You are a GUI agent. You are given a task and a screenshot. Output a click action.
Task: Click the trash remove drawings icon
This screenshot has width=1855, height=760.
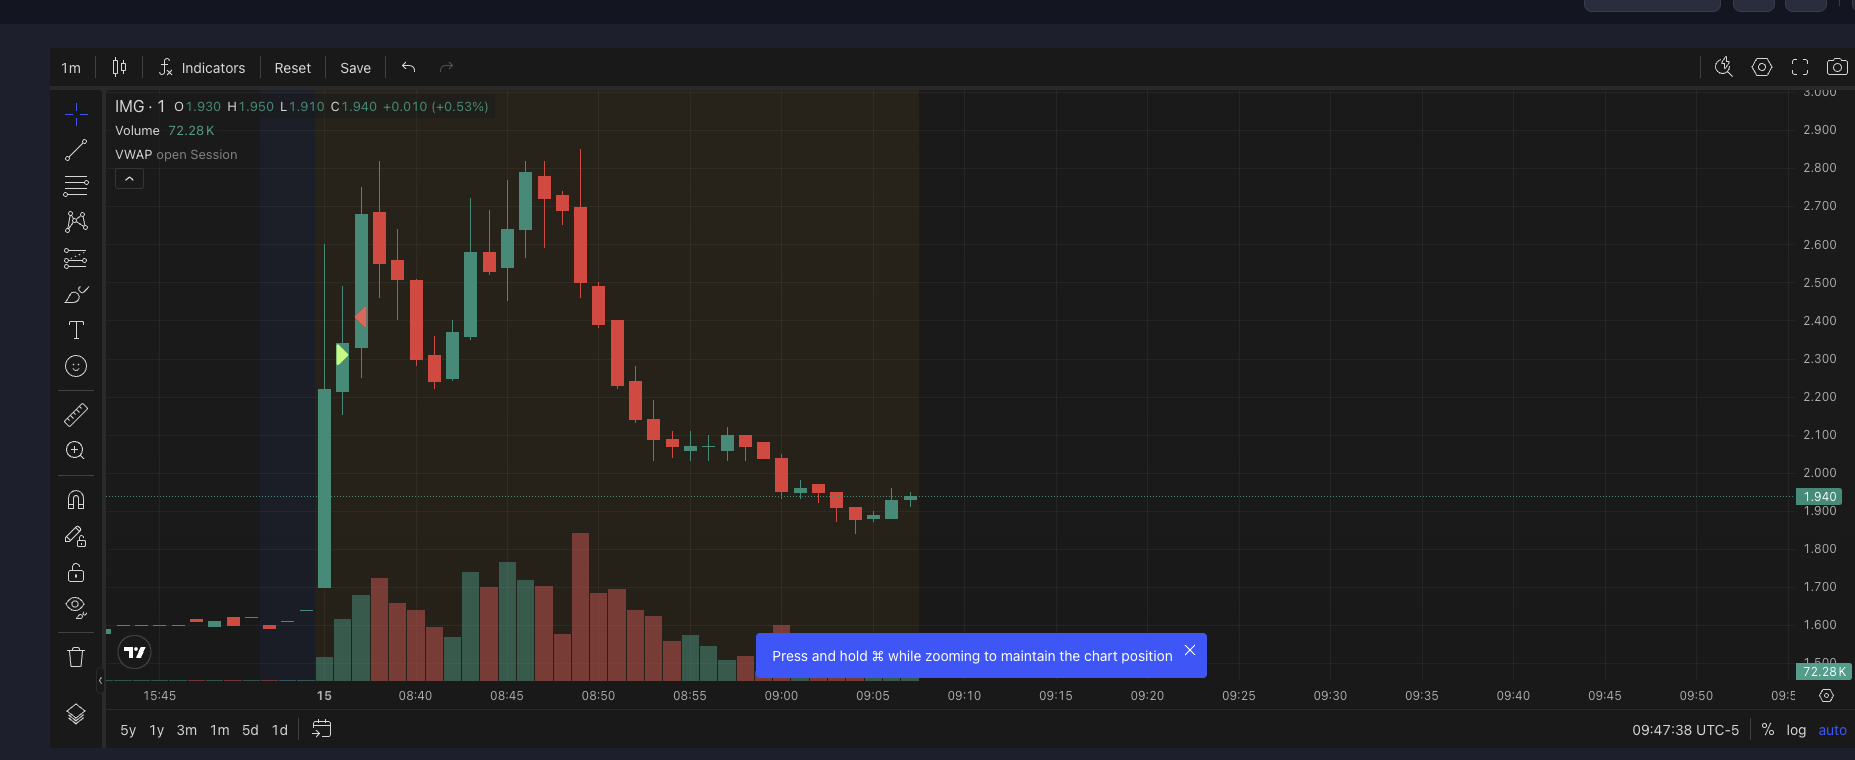tap(76, 657)
